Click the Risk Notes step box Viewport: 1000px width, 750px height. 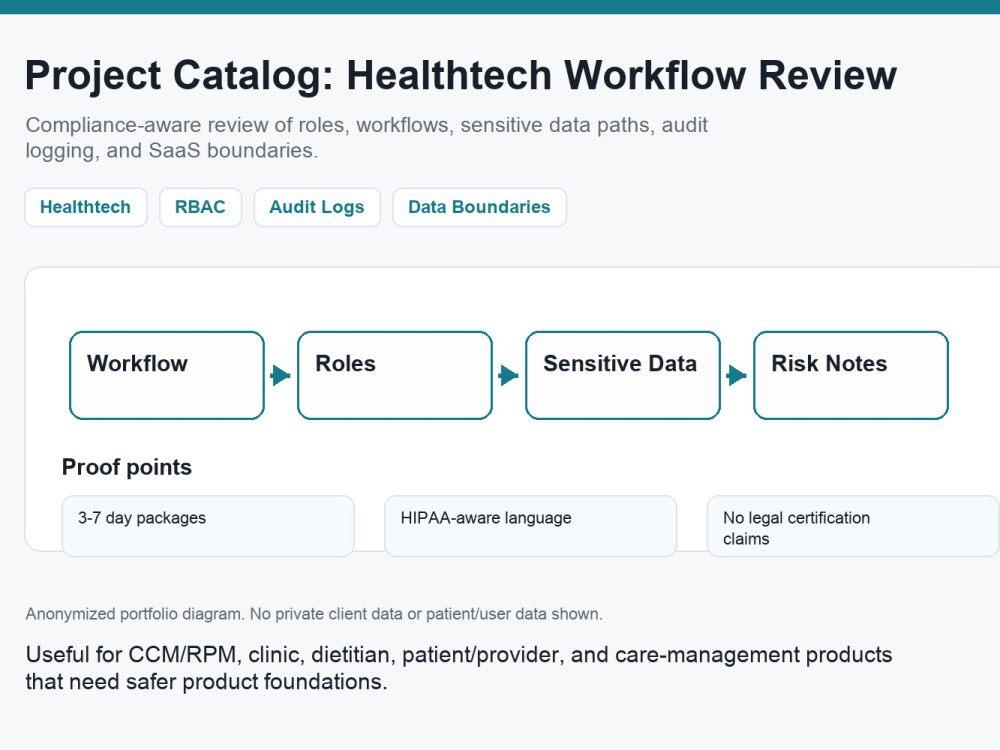(851, 375)
